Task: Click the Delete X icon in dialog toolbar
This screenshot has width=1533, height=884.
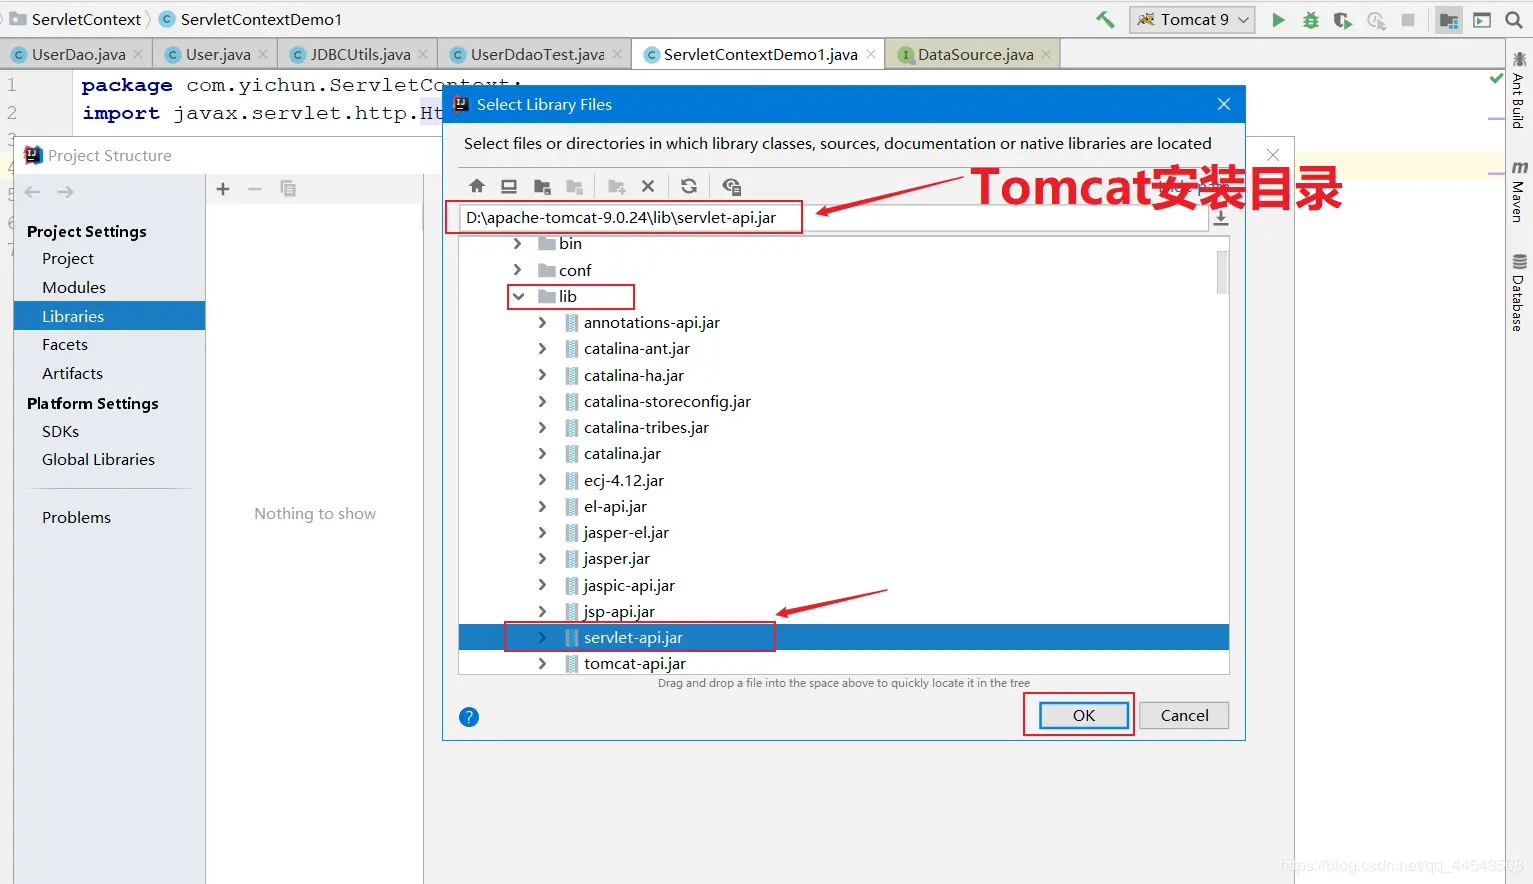Action: pyautogui.click(x=648, y=186)
